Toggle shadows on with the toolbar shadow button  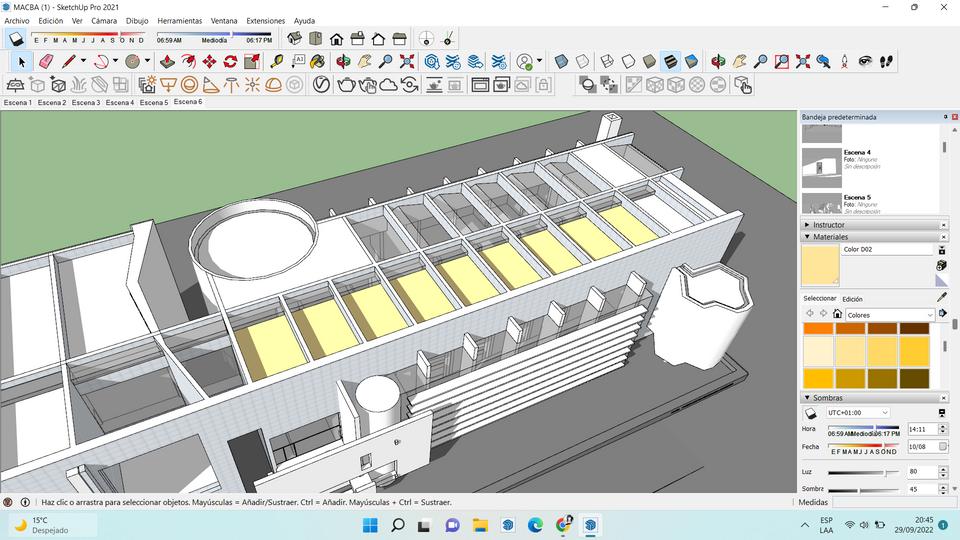[x=17, y=39]
